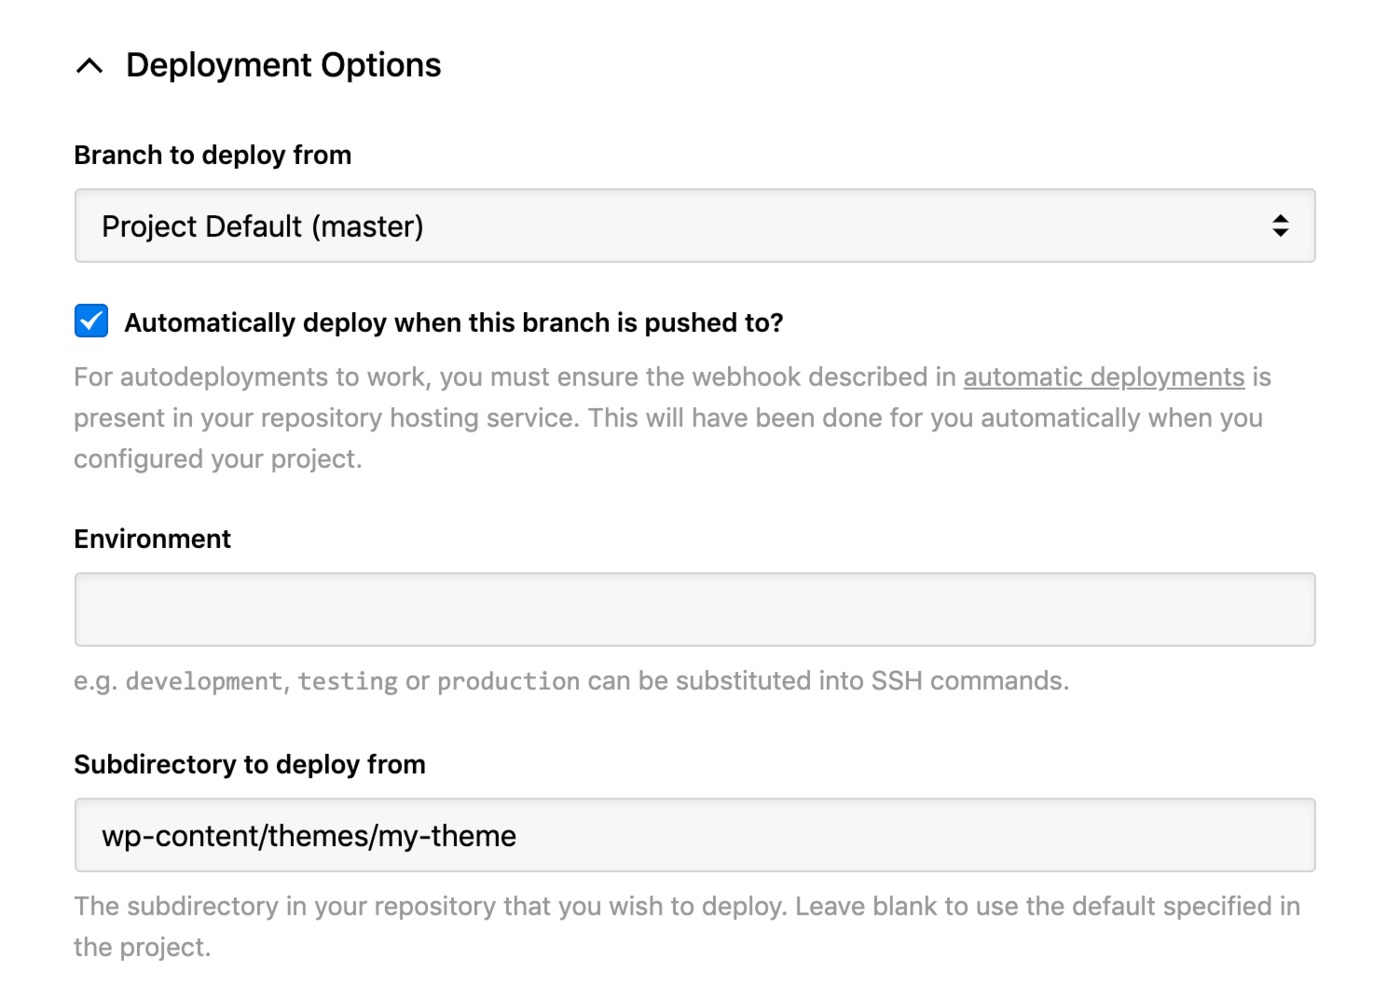Click the empty Environment input field
The image size is (1400, 999).
695,610
